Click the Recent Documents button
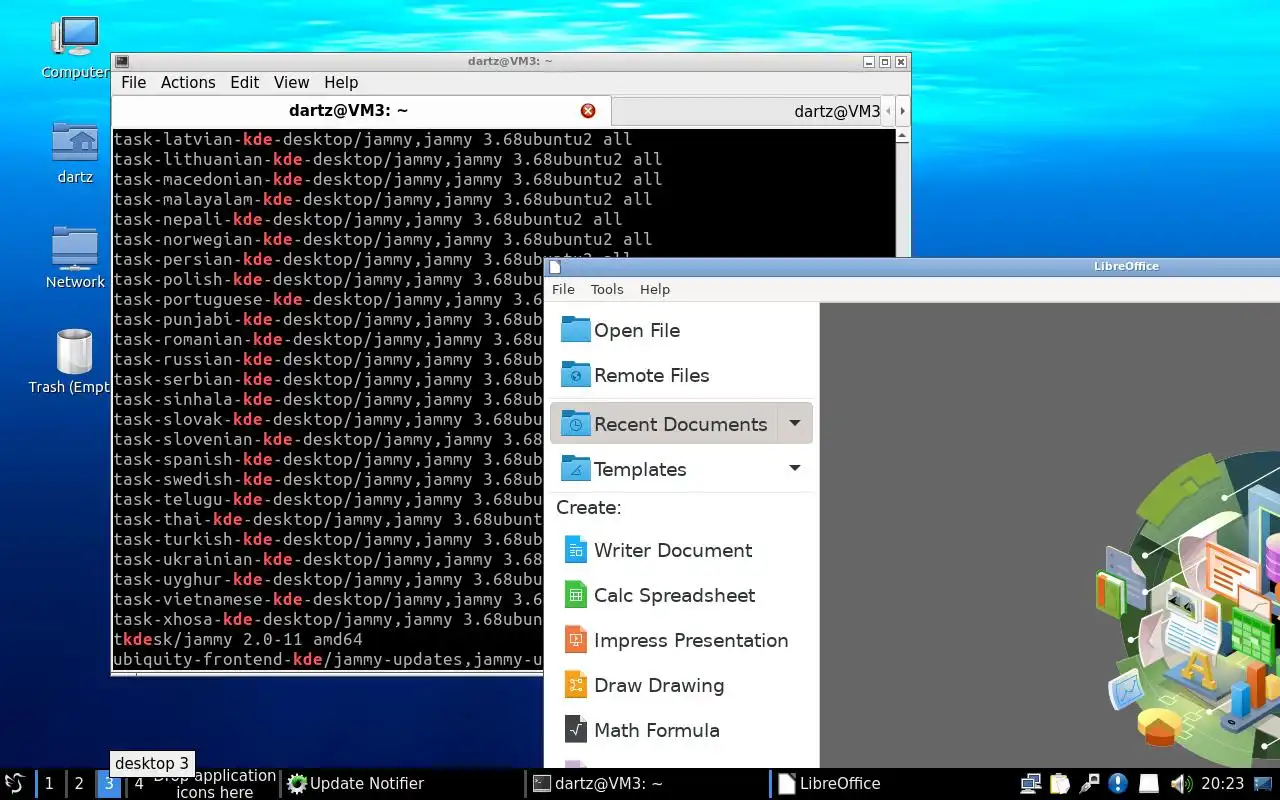The height and width of the screenshot is (800, 1280). [664, 424]
